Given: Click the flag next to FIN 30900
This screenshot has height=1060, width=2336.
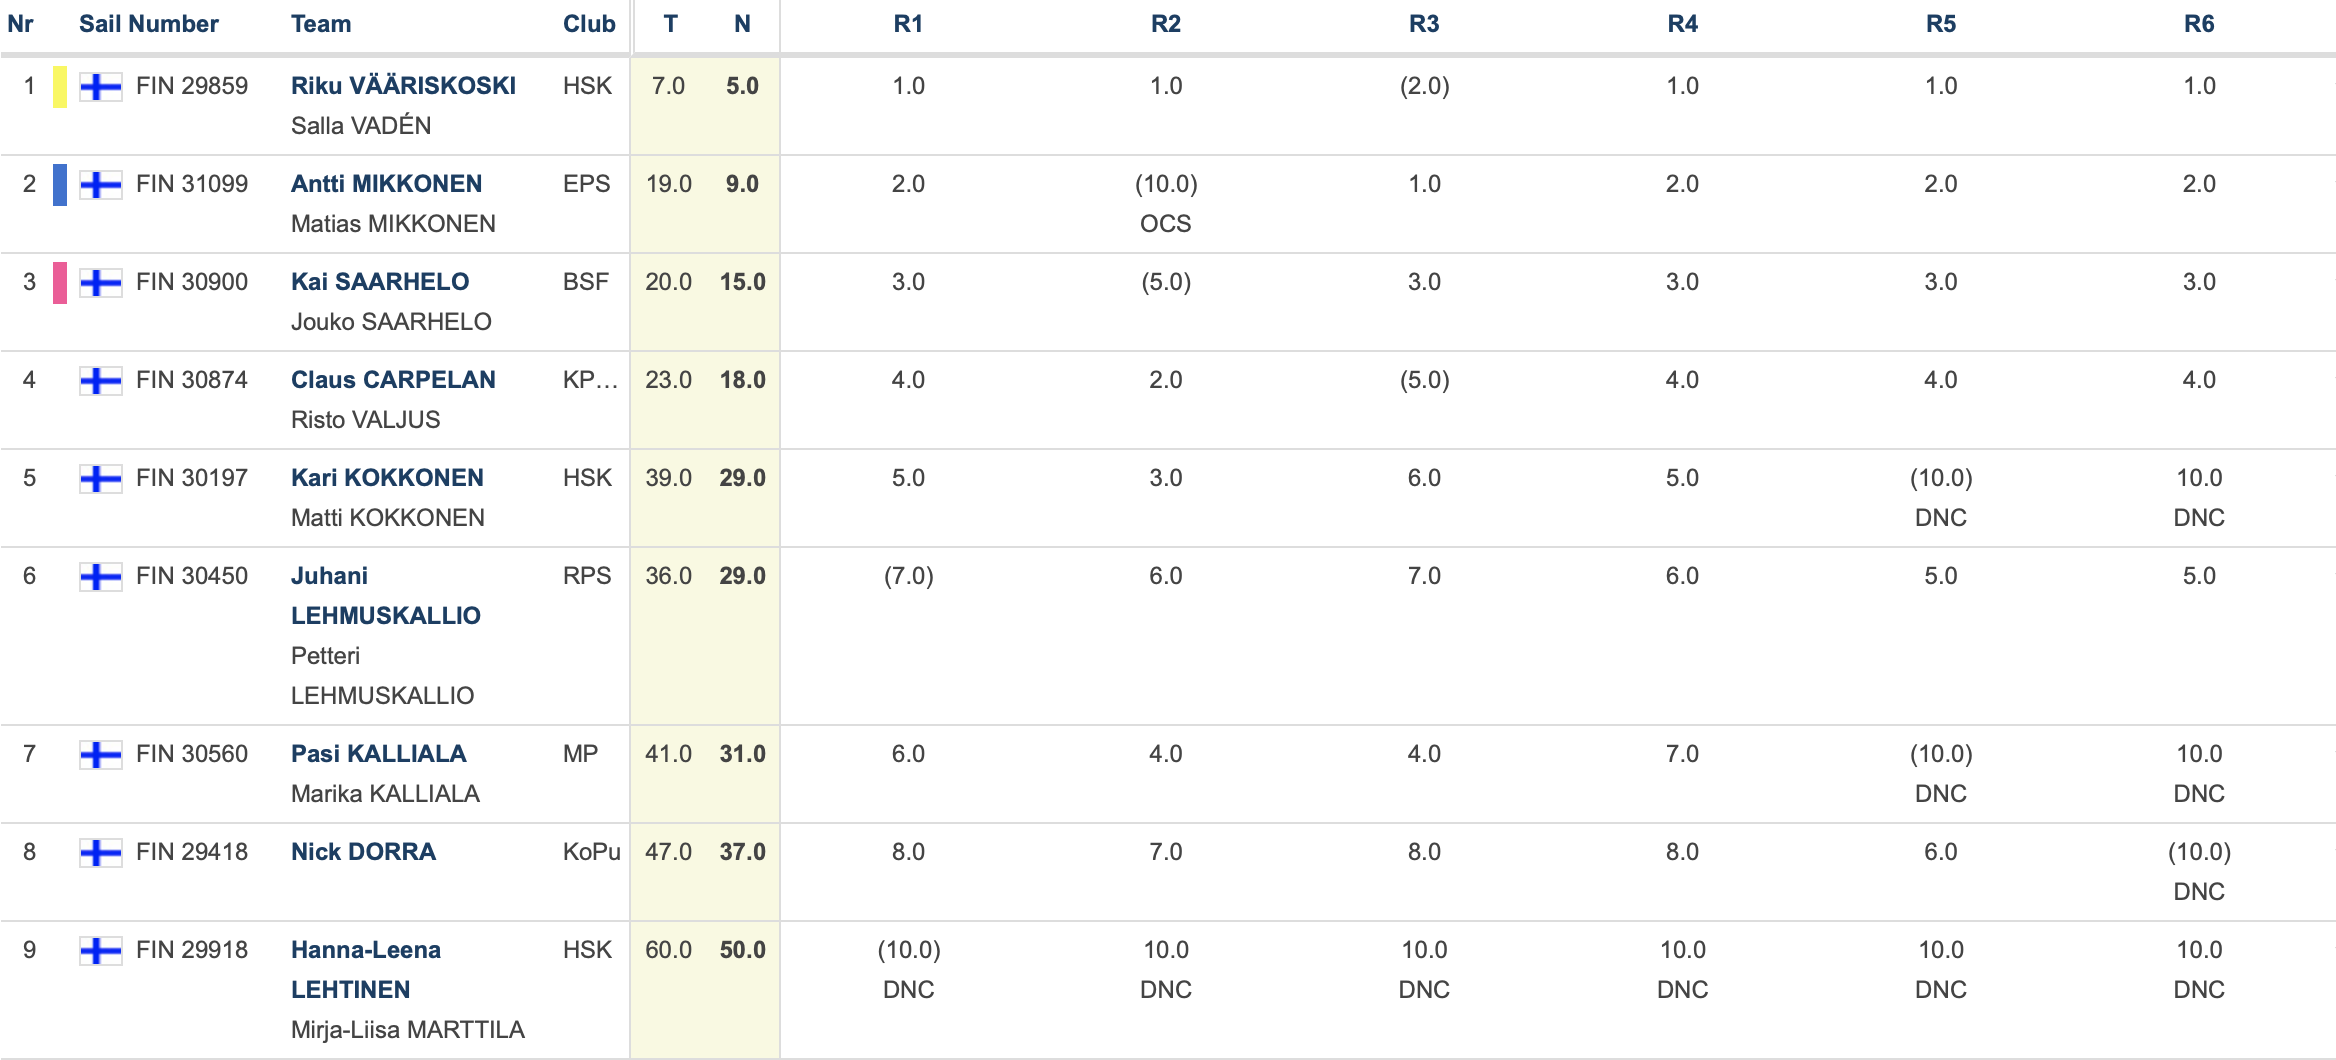Looking at the screenshot, I should (101, 283).
